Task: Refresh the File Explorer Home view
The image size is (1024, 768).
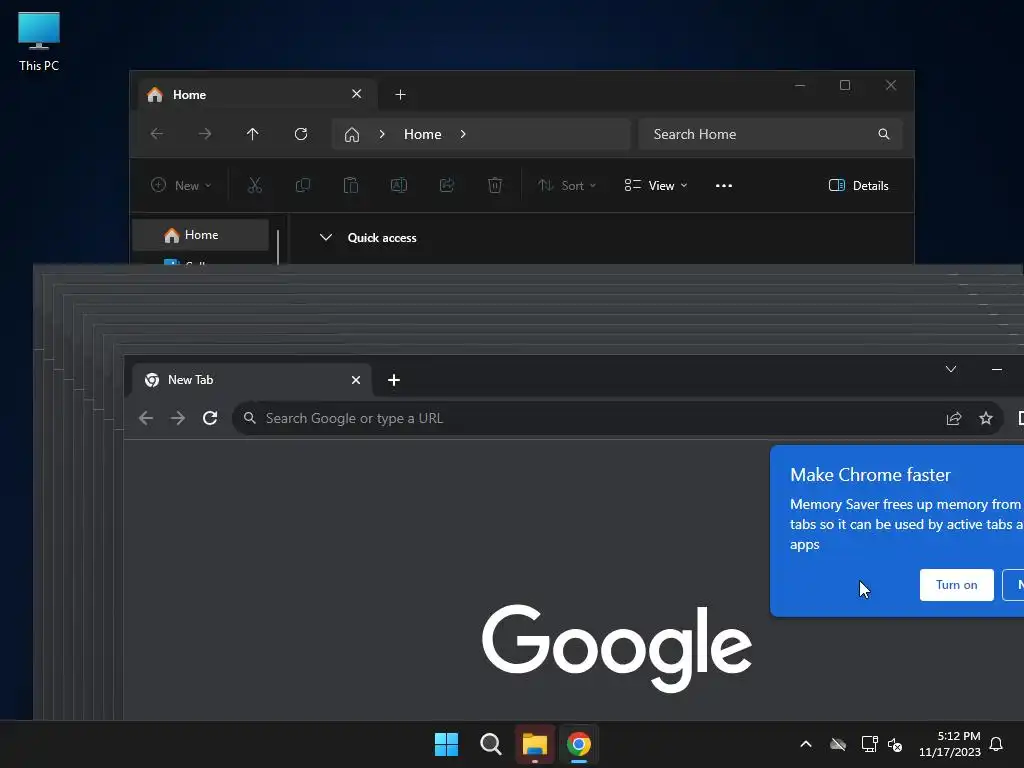Action: point(300,134)
